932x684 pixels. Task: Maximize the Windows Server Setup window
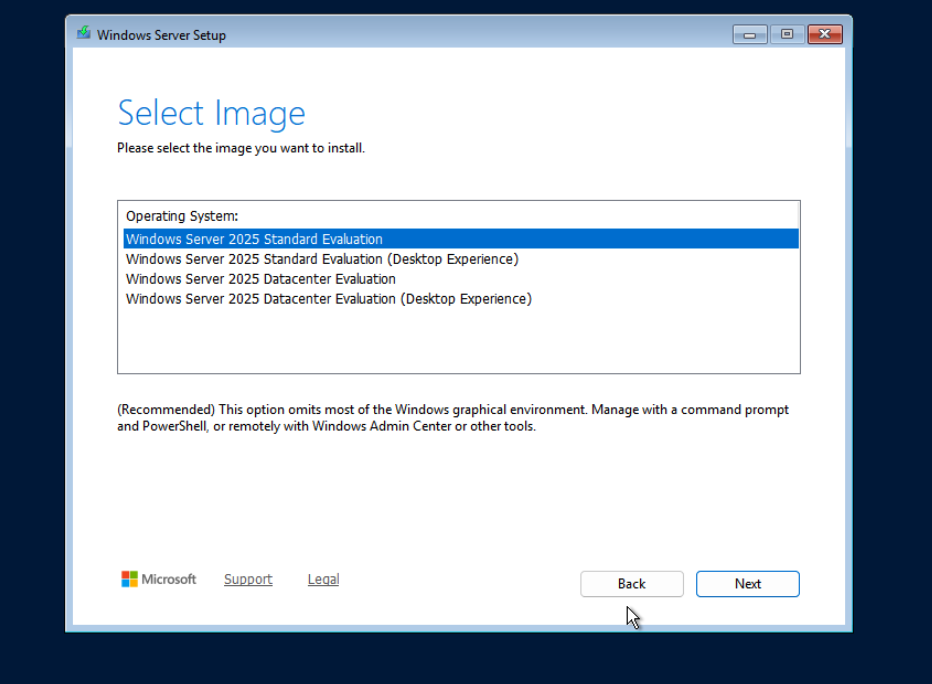787,34
